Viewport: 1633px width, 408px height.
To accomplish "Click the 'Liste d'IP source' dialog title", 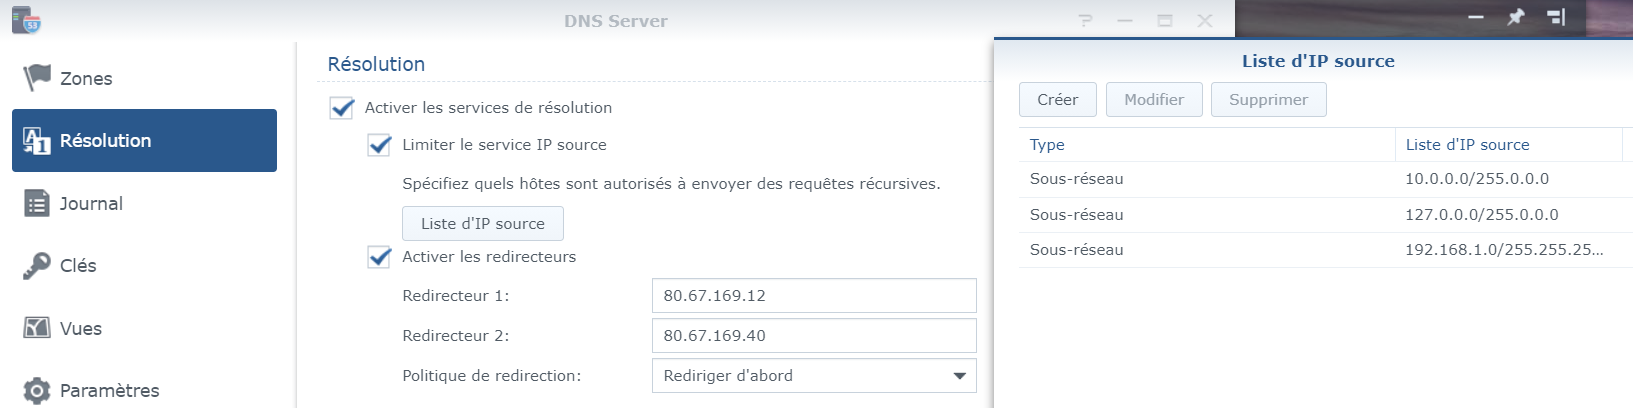I will (1318, 61).
